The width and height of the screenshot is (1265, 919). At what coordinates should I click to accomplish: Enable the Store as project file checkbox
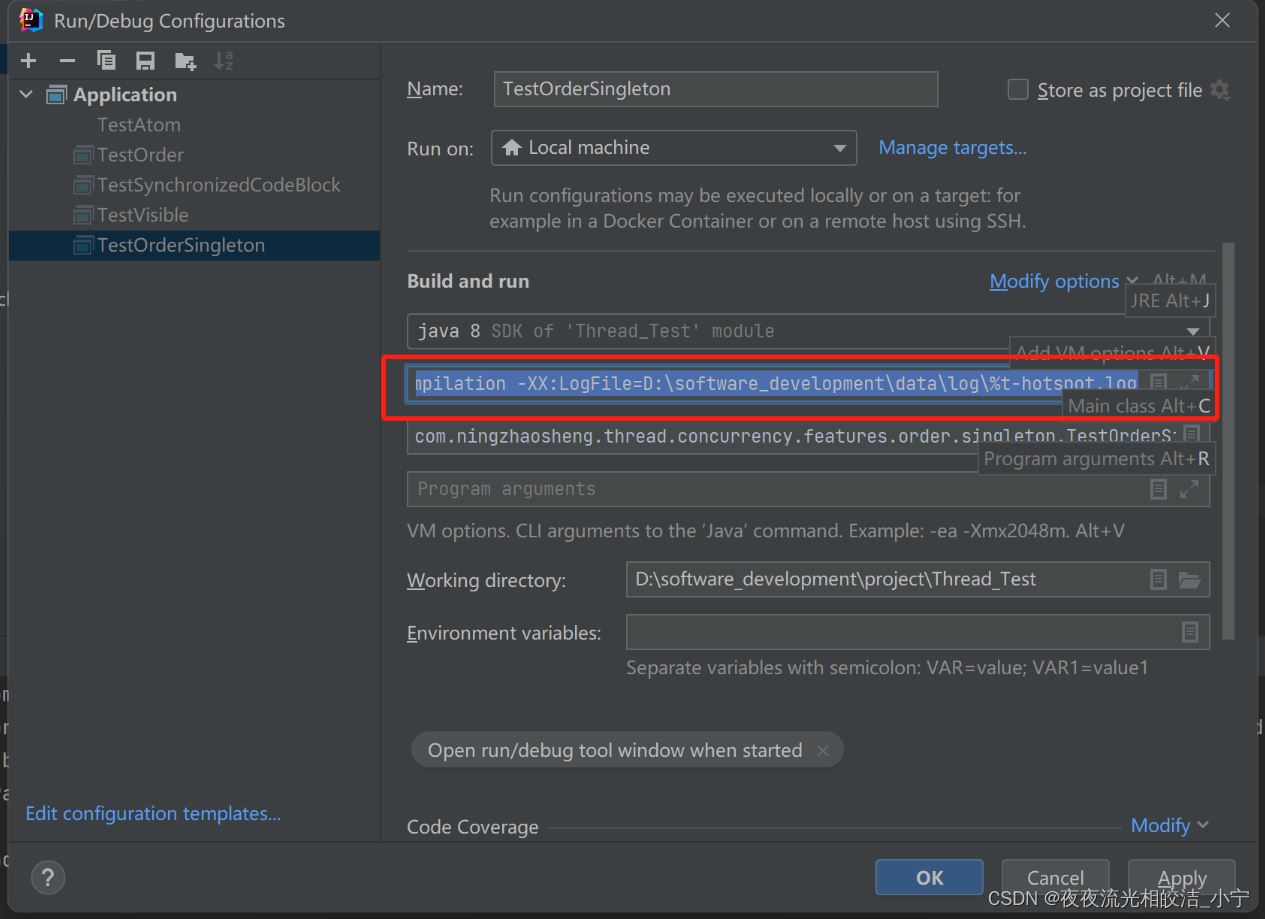click(x=1018, y=90)
